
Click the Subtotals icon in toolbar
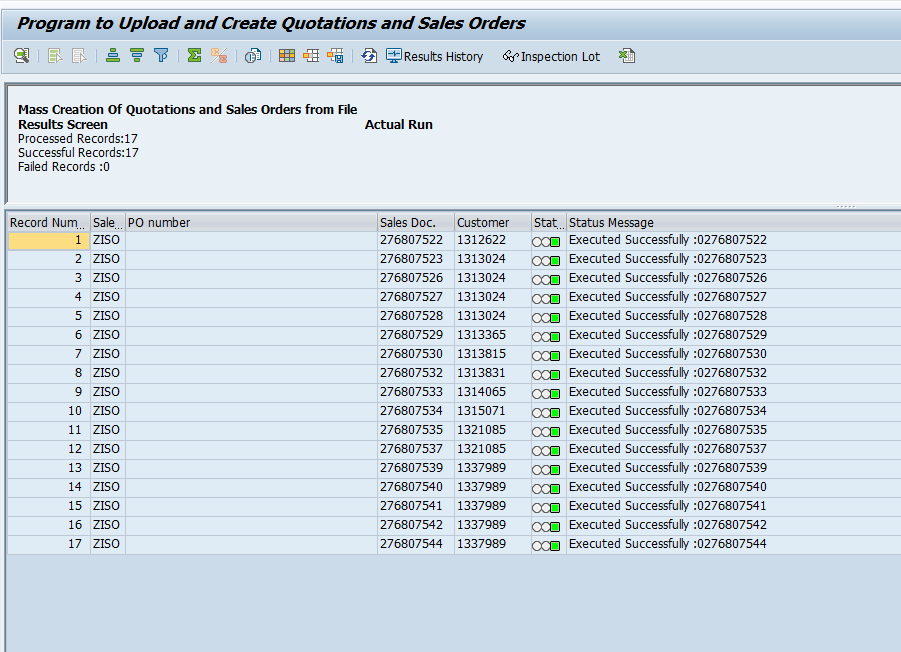(218, 56)
